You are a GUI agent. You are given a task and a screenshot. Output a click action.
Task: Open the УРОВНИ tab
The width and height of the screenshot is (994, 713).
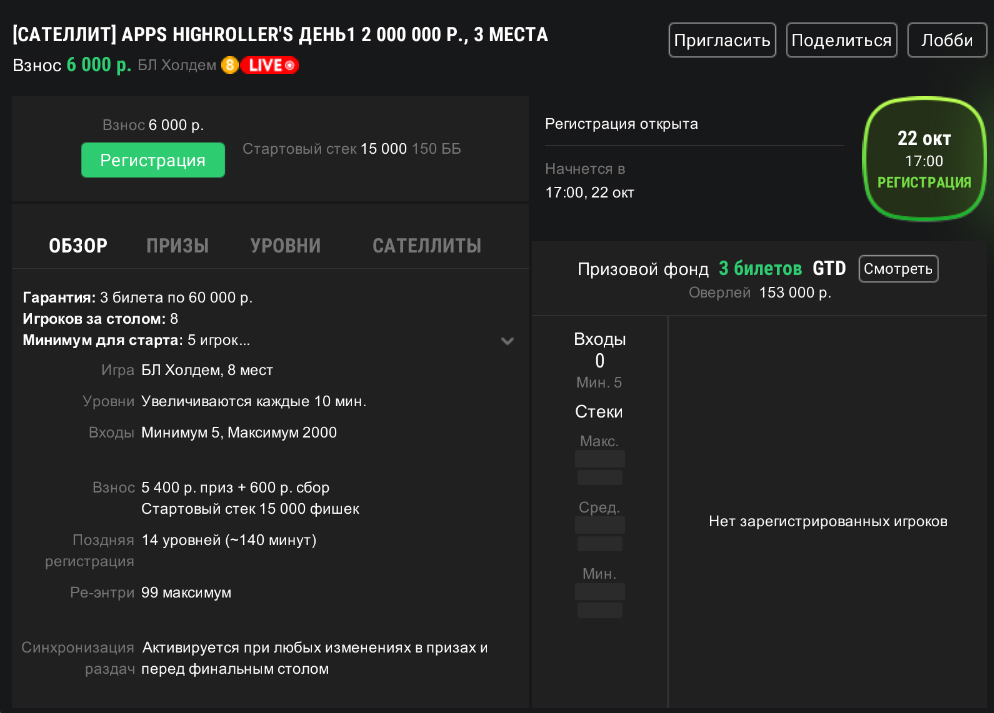pyautogui.click(x=285, y=246)
